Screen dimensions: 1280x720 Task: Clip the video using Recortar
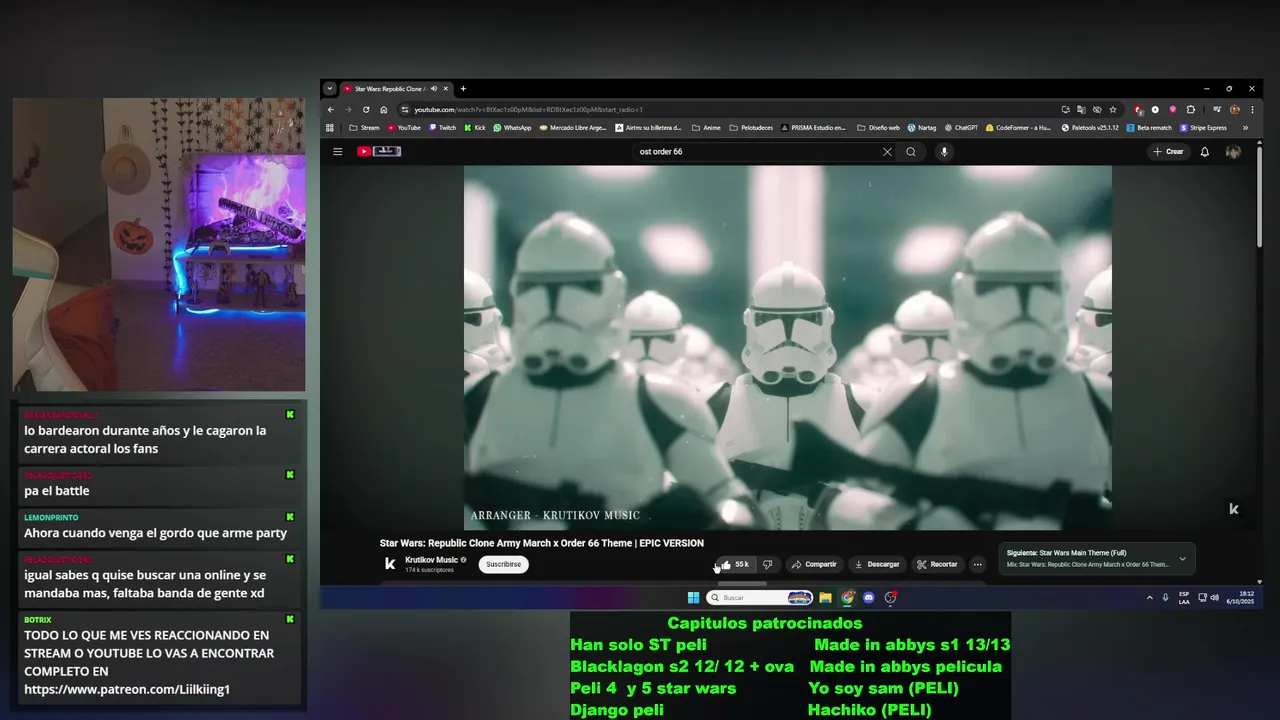(x=937, y=564)
